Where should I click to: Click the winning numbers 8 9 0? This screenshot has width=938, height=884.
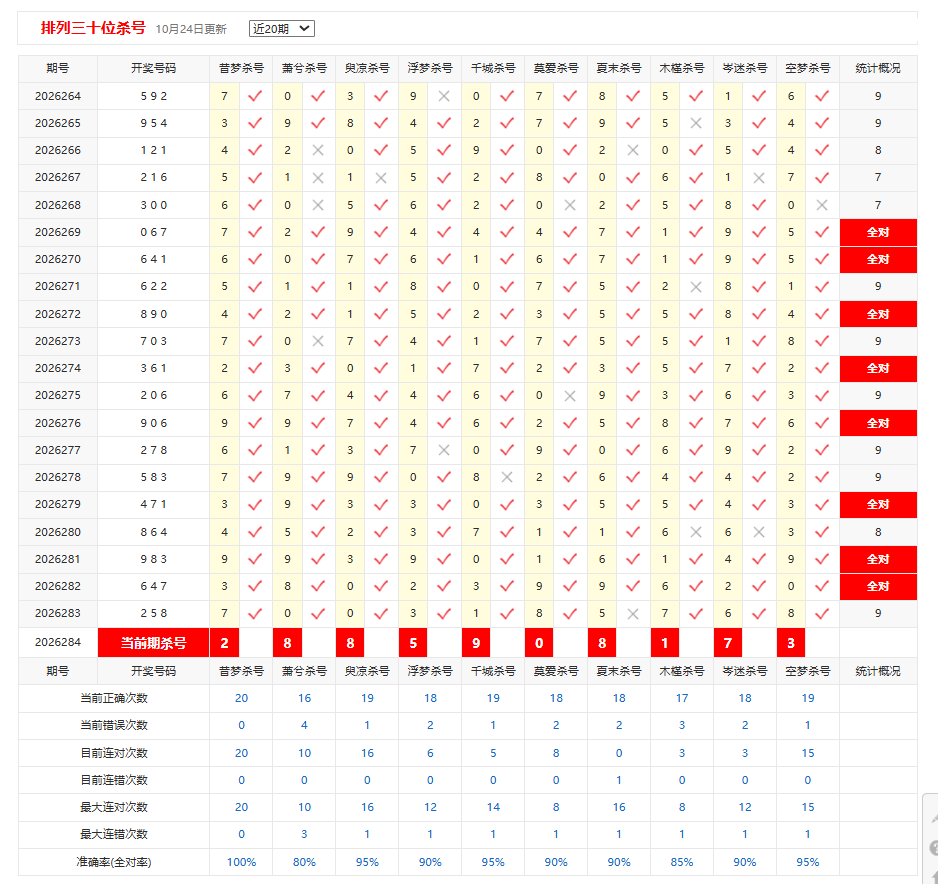pyautogui.click(x=154, y=314)
